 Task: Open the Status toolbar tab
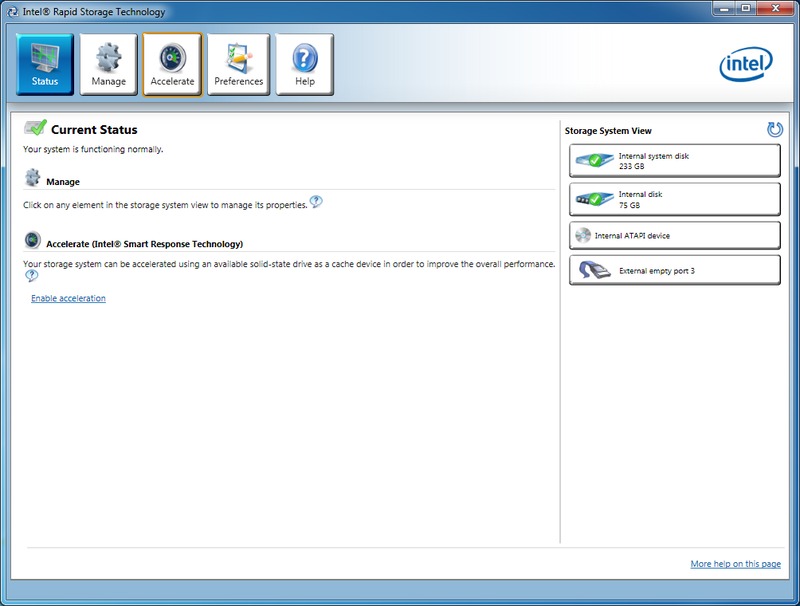(45, 64)
